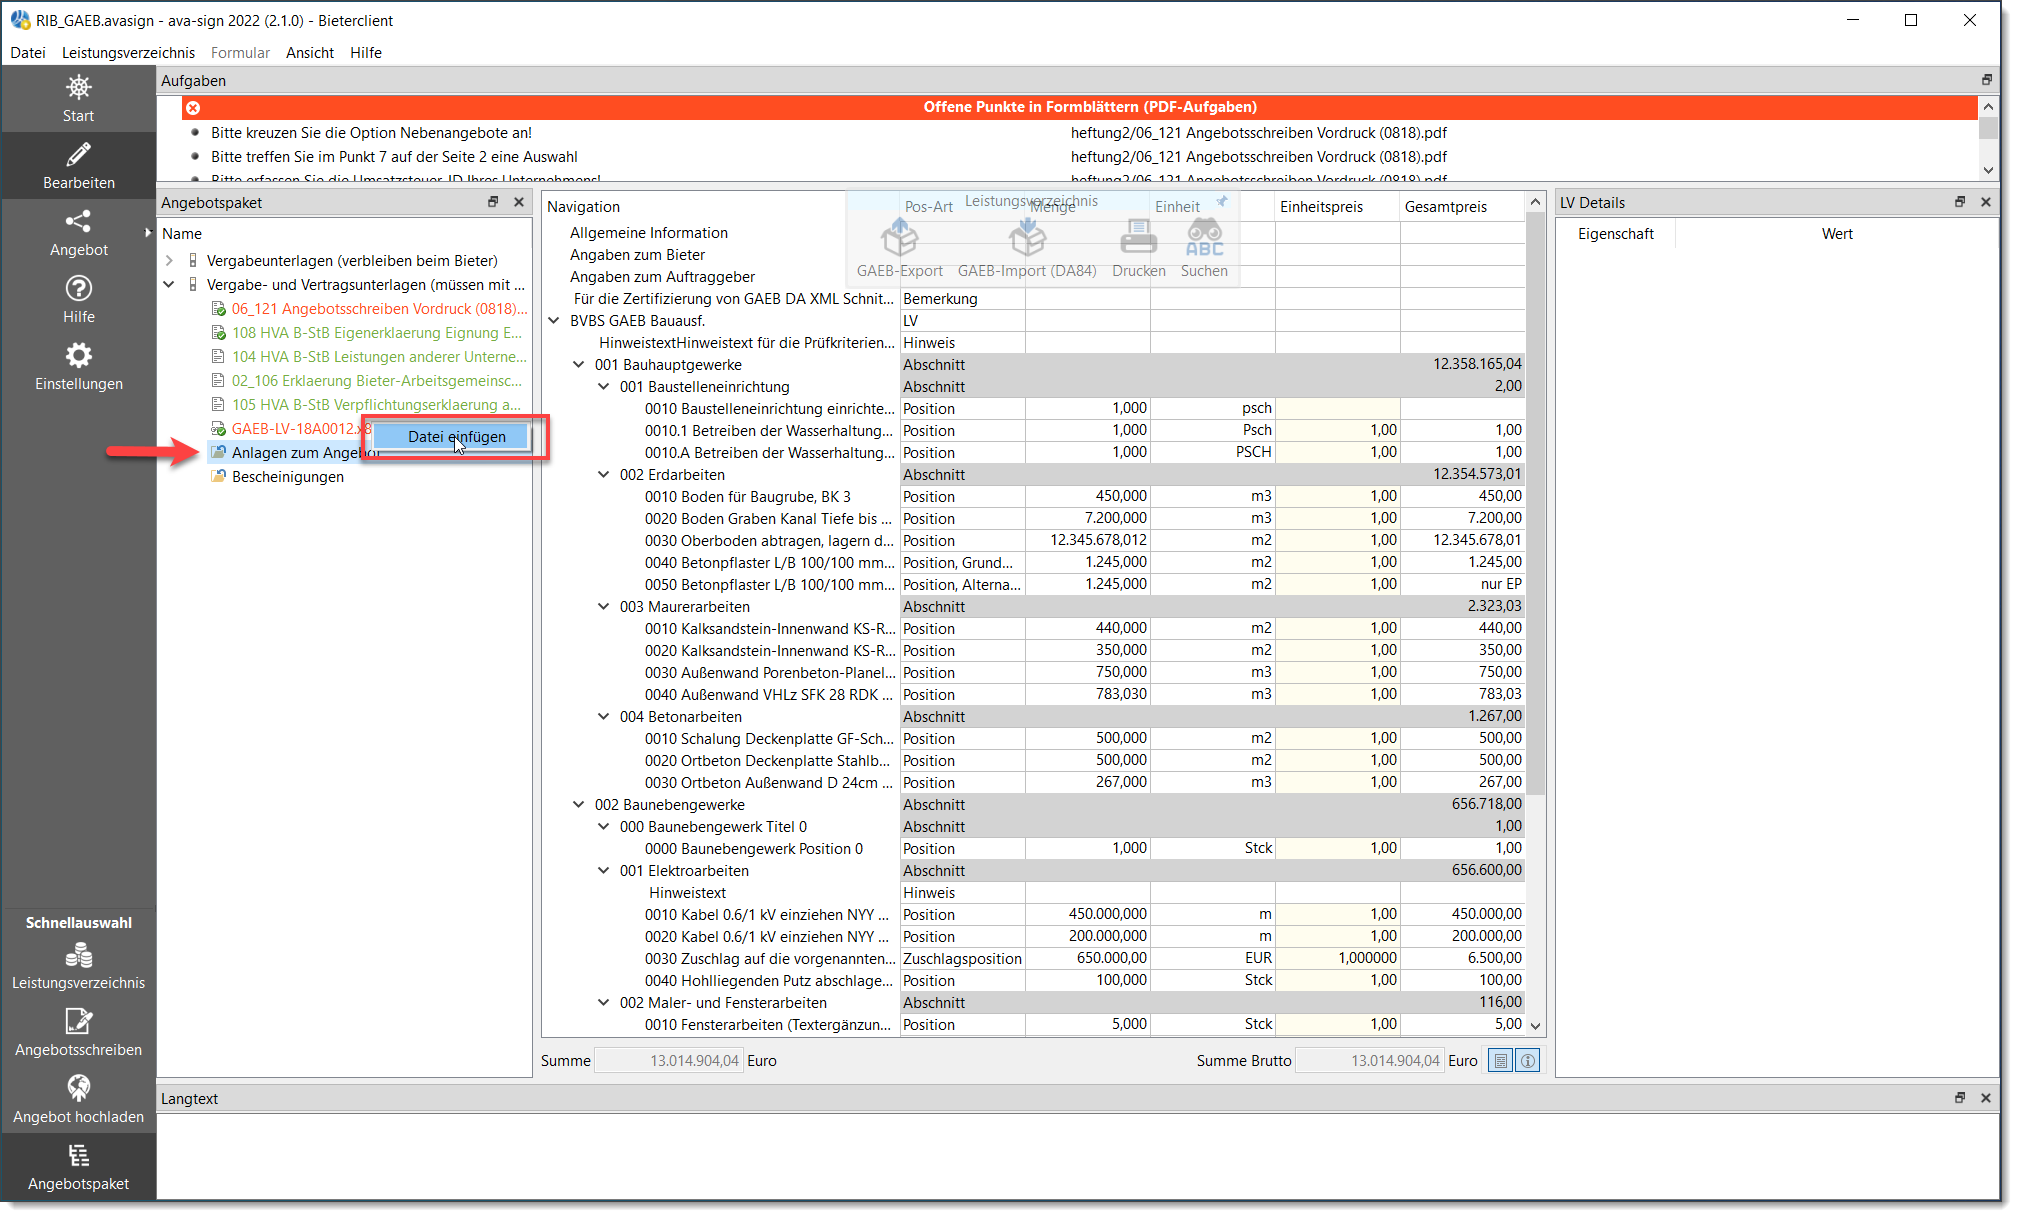Open the Hilfe menu in the menu bar
Screen dimensions: 2017x1217
[x=365, y=53]
